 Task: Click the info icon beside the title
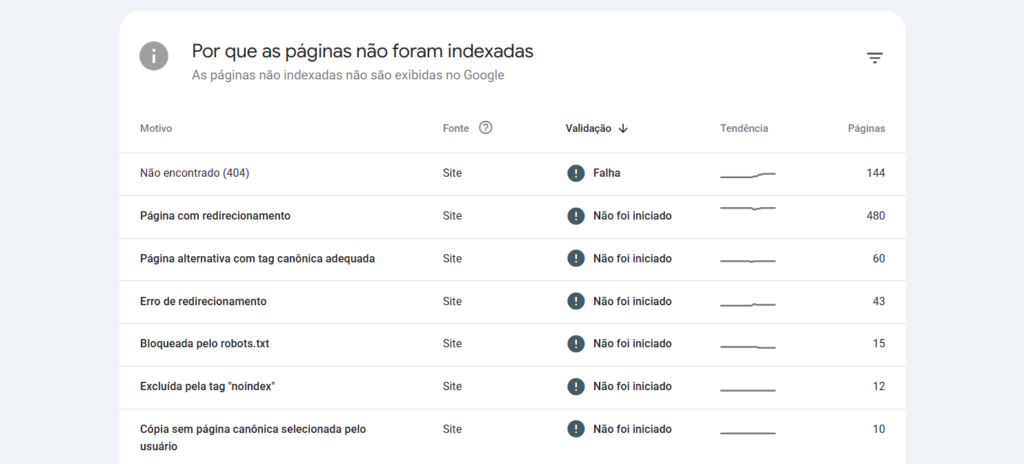[x=154, y=56]
